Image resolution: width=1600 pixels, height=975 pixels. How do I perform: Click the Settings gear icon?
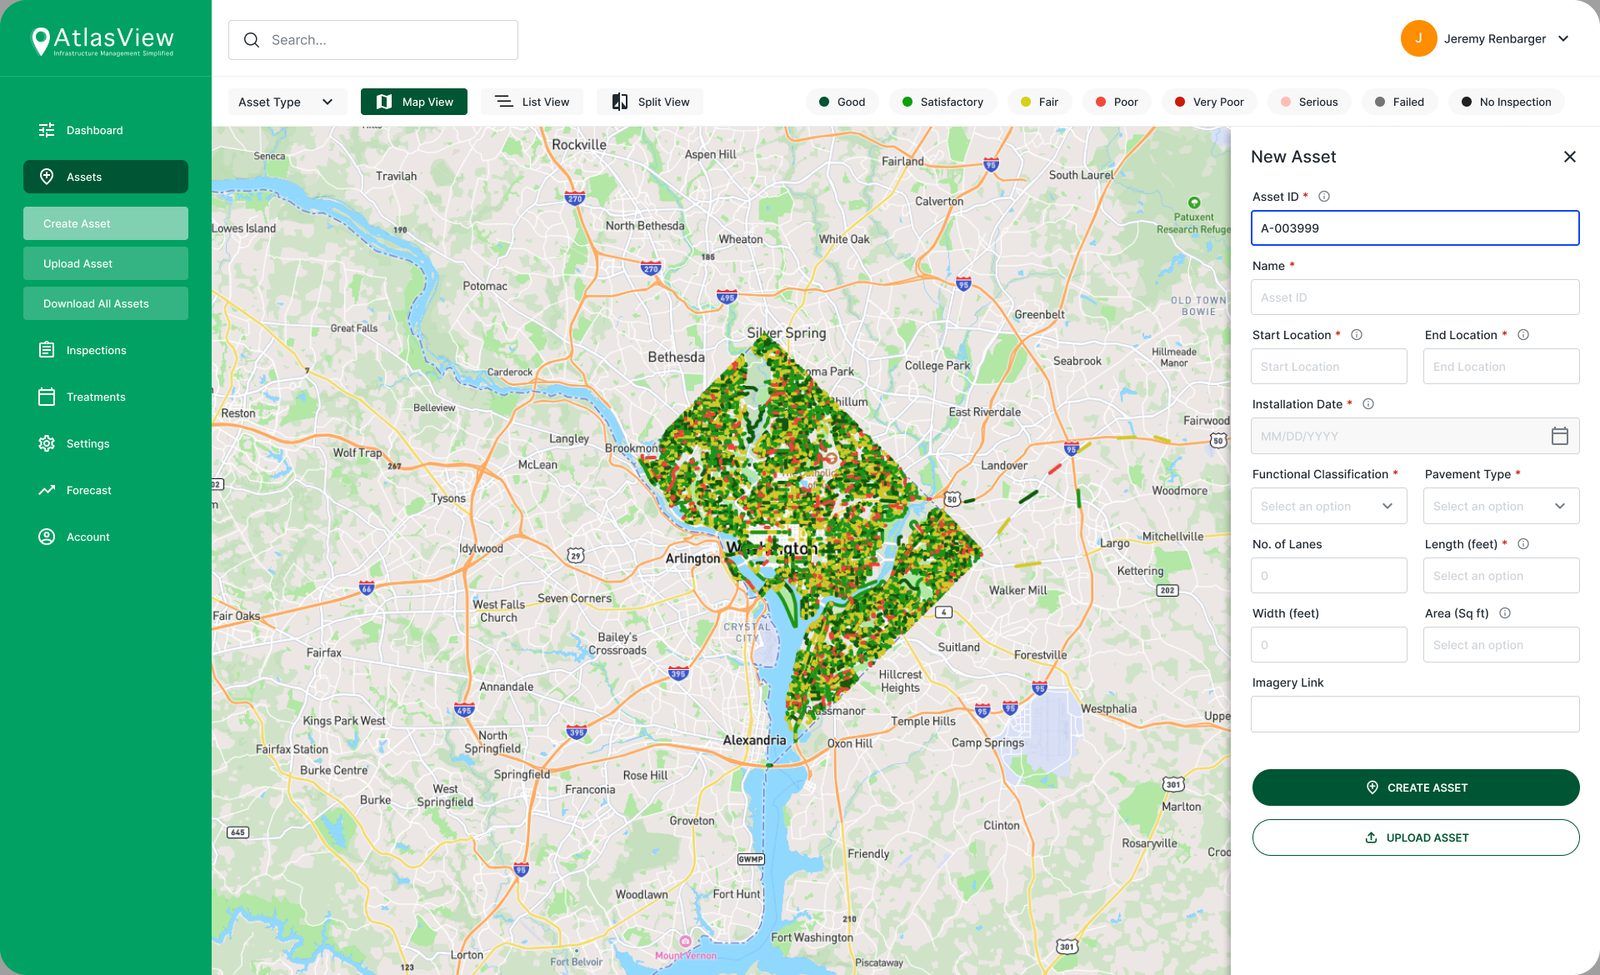pos(46,443)
